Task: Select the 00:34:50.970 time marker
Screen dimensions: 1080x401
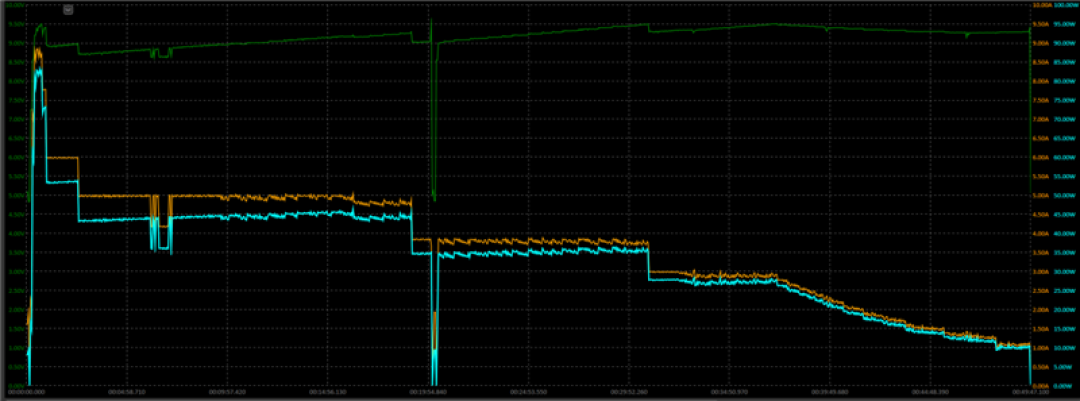Action: pyautogui.click(x=729, y=391)
